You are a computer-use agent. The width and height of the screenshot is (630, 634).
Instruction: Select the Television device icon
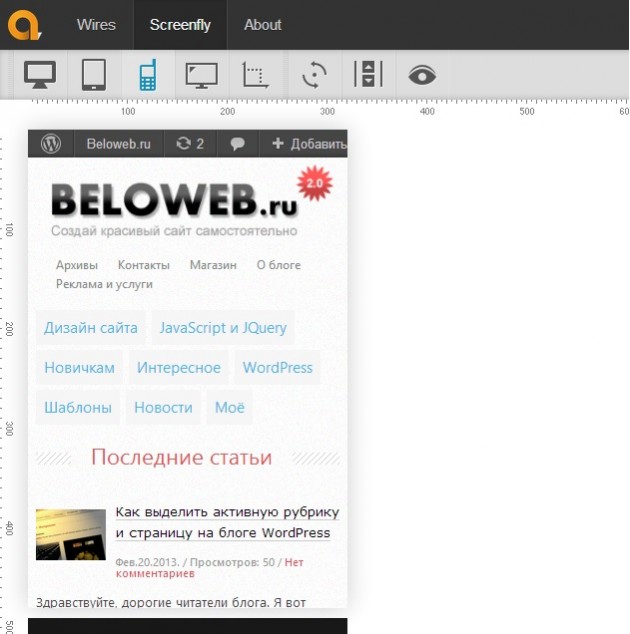tap(201, 75)
